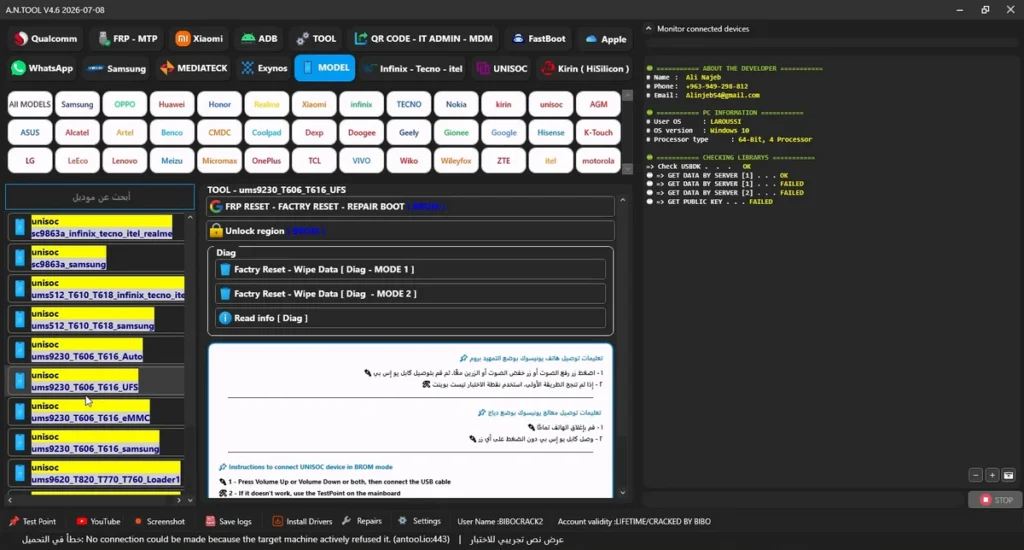1024x550 pixels.
Task: Run the Unlock region operation
Action: (411, 231)
